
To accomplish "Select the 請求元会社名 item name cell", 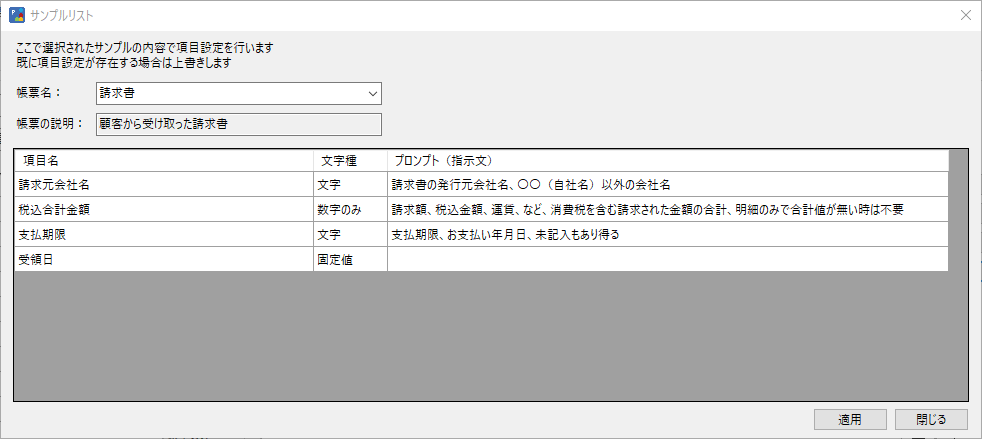I will tap(164, 185).
